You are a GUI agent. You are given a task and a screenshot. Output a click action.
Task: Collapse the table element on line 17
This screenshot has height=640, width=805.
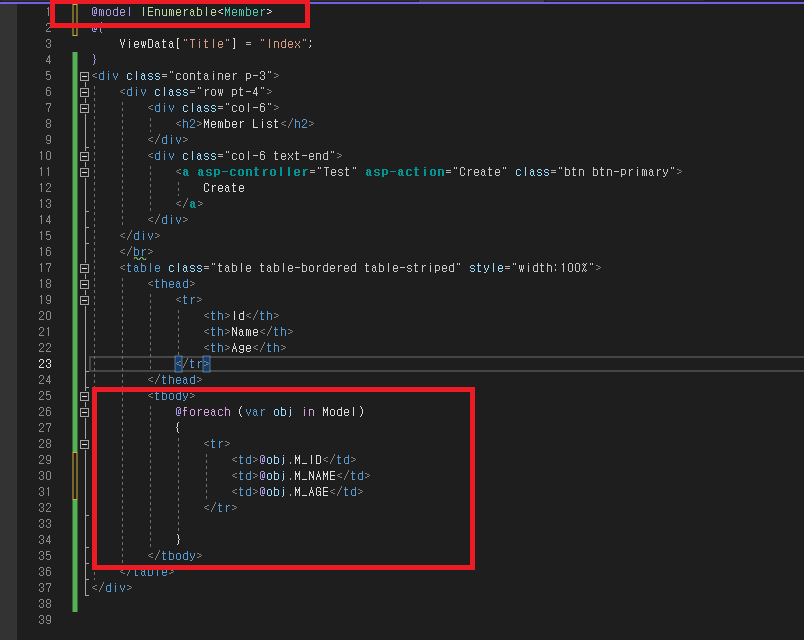tap(85, 268)
